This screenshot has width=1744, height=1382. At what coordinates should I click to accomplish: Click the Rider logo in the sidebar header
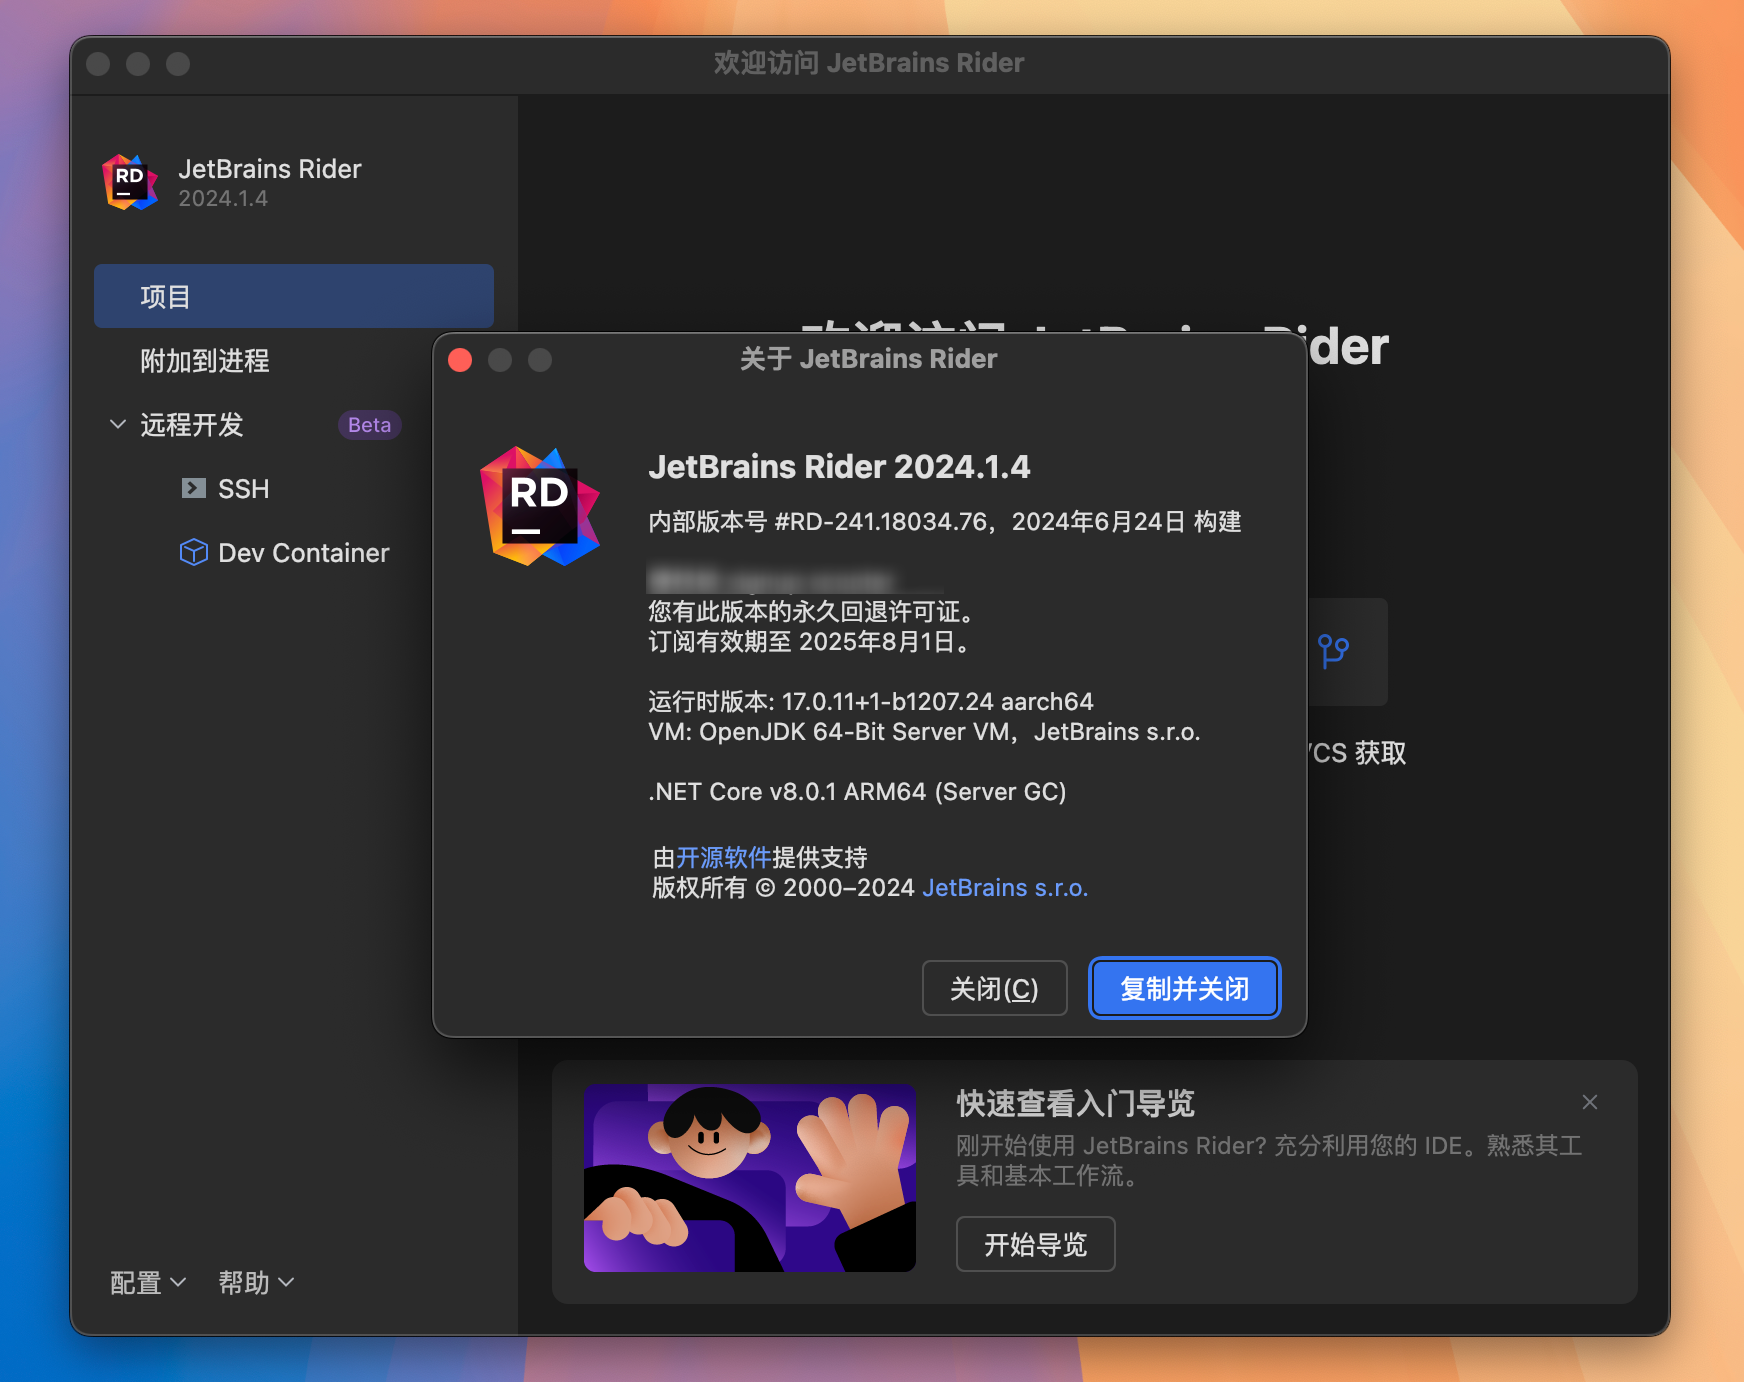click(130, 182)
